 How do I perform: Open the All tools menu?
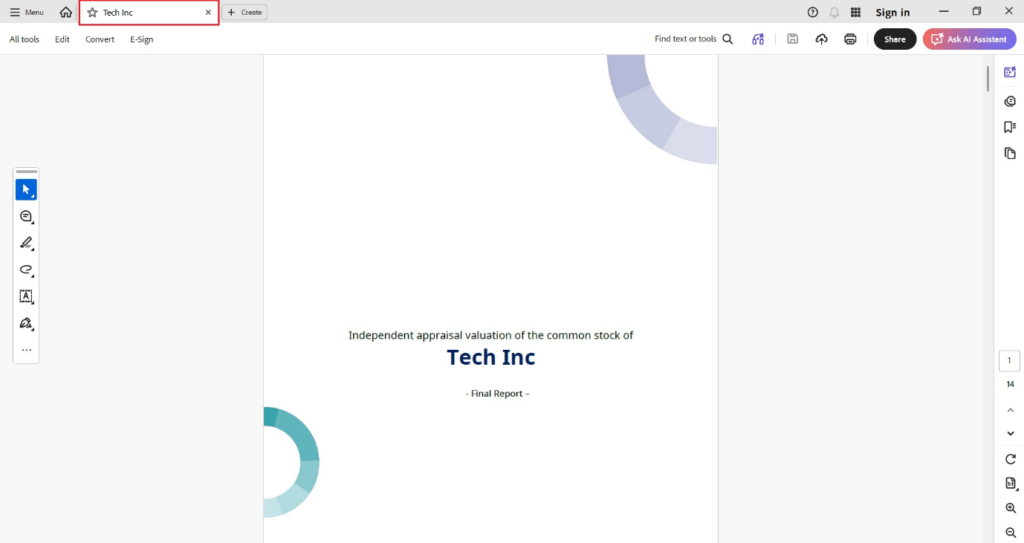click(24, 39)
